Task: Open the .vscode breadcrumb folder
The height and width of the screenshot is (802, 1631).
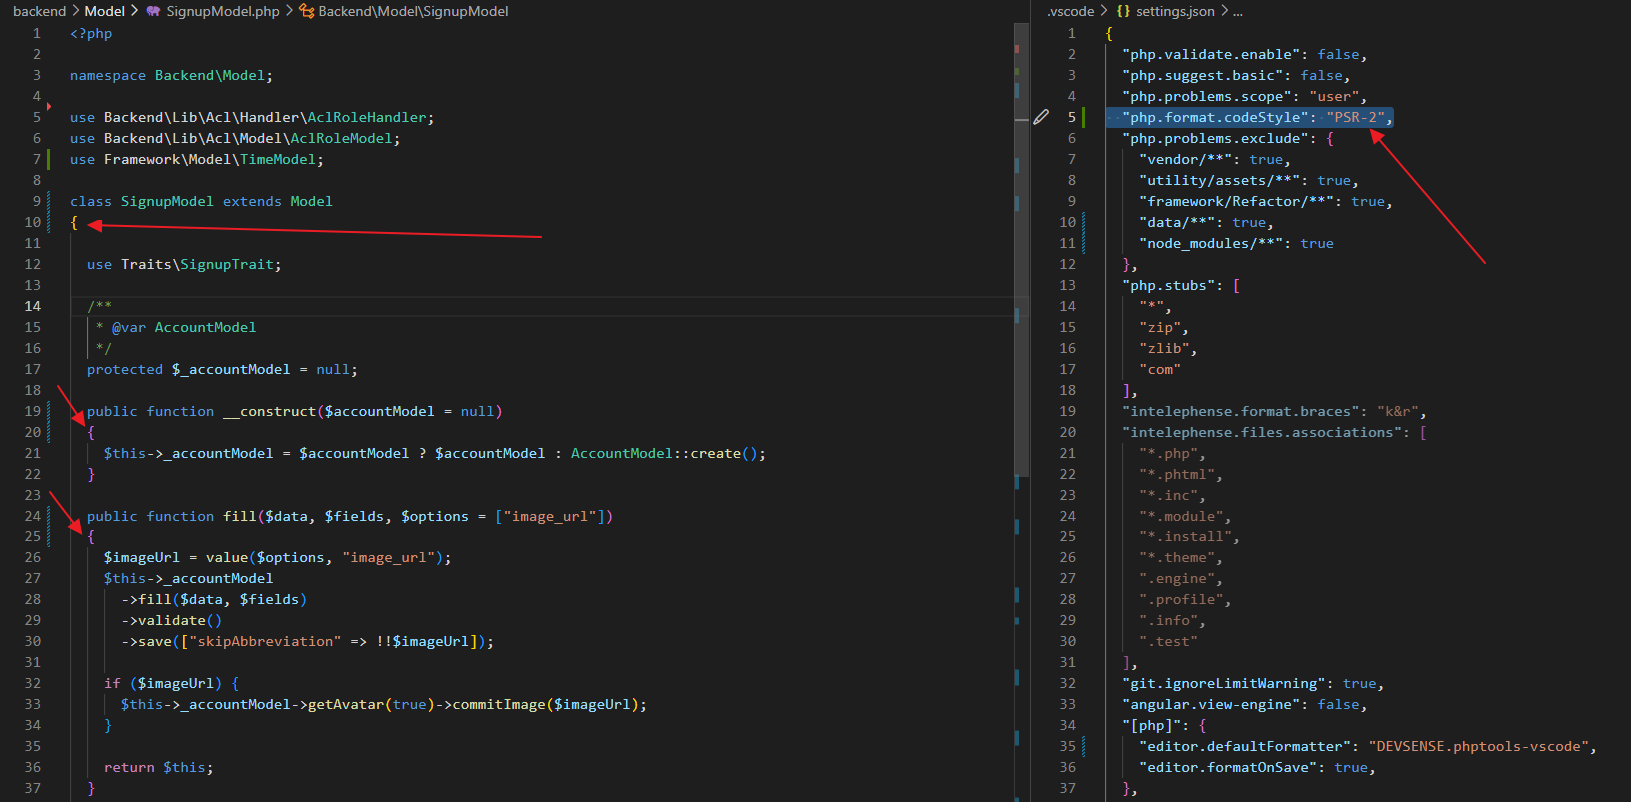Action: click(1070, 11)
